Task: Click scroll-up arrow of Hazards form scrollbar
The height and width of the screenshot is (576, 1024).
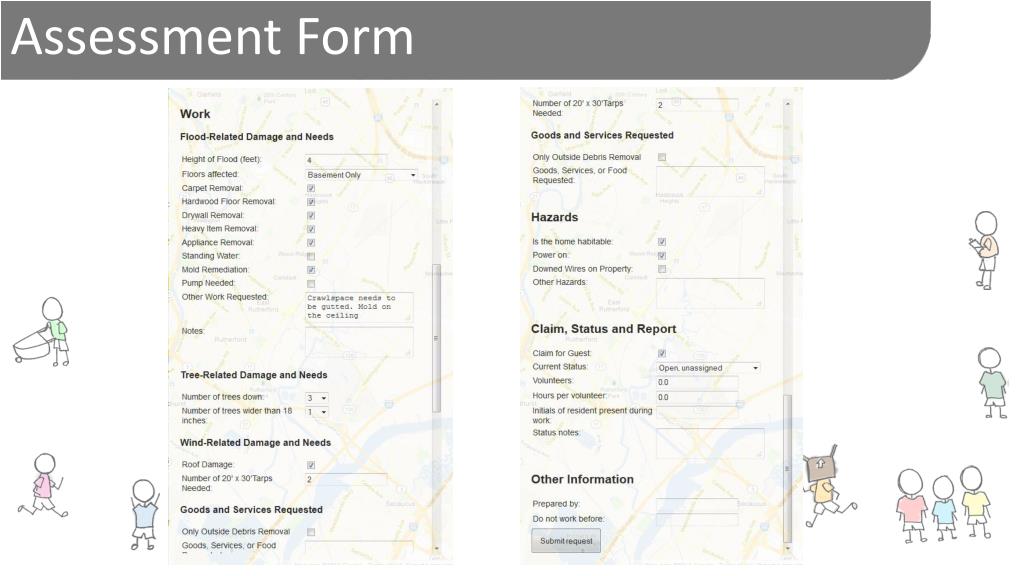Action: pos(788,104)
